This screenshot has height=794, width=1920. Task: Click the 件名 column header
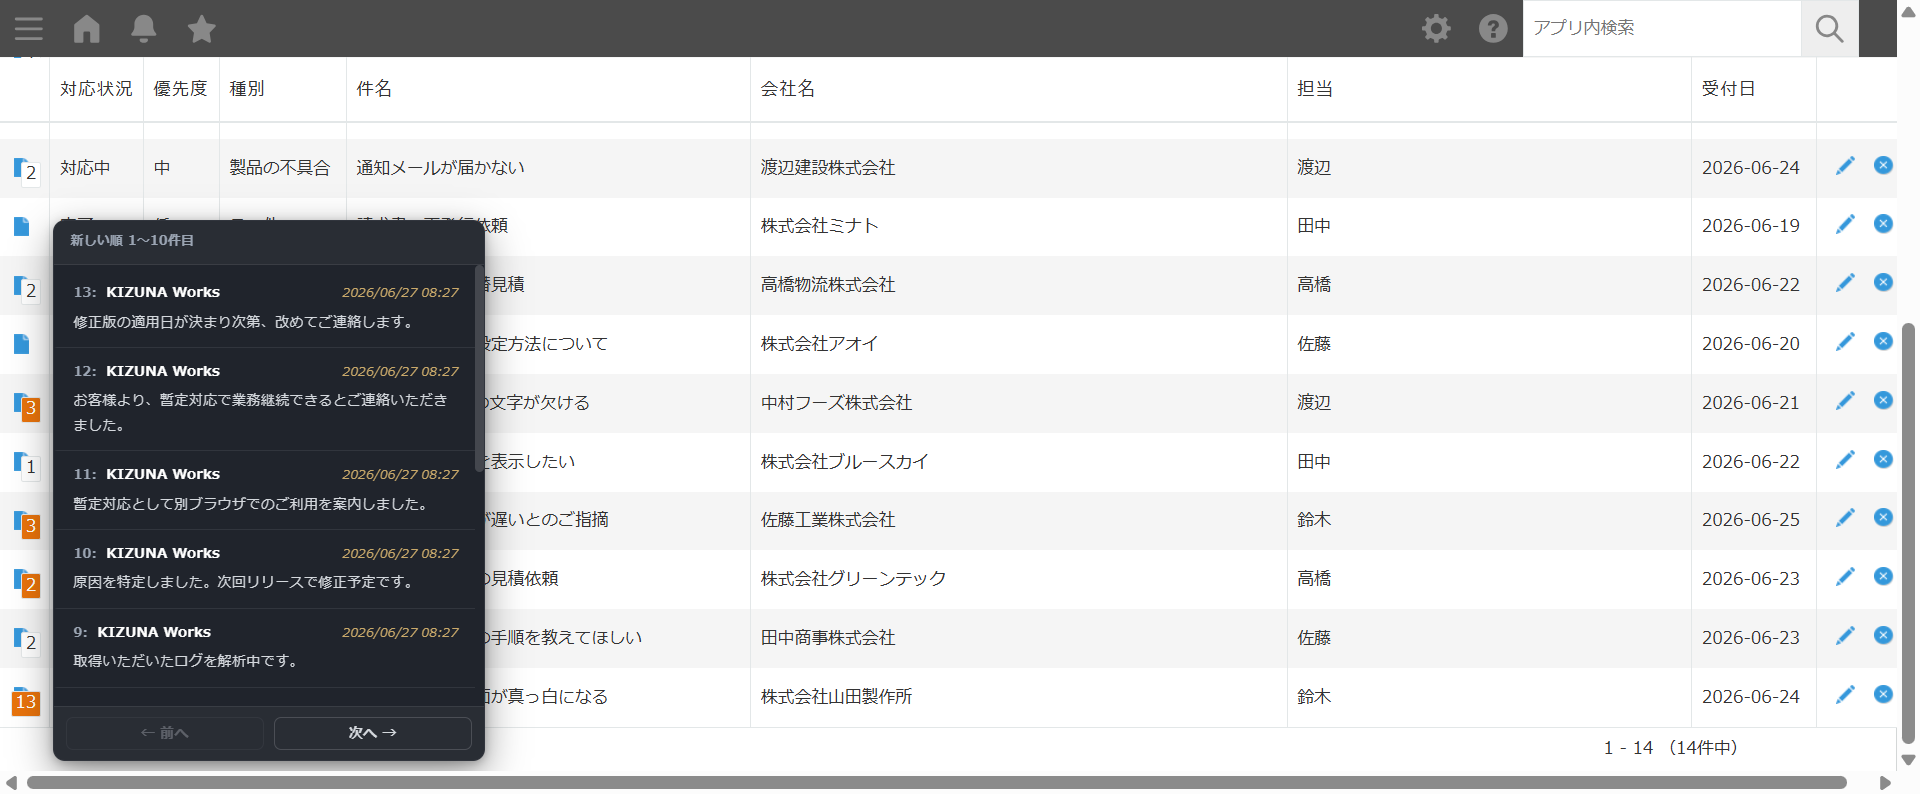tap(548, 89)
